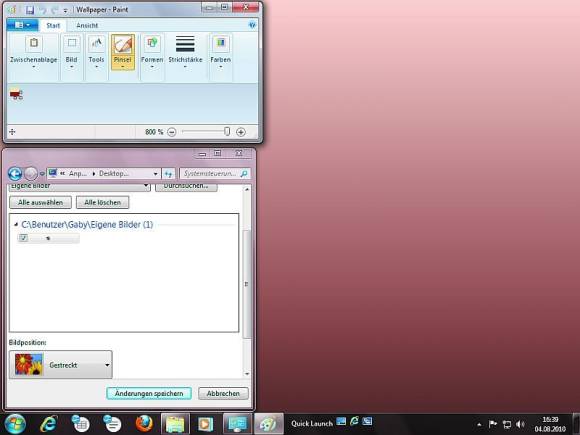Viewport: 580px width, 435px height.
Task: Collapse the C:\Benutzer\Gaby\Eigene Bilder group
Action: [x=16, y=224]
